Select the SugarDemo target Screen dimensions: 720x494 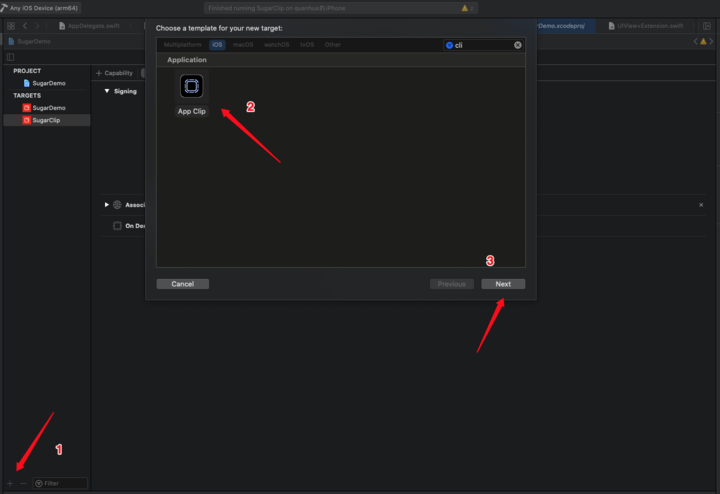[49, 108]
